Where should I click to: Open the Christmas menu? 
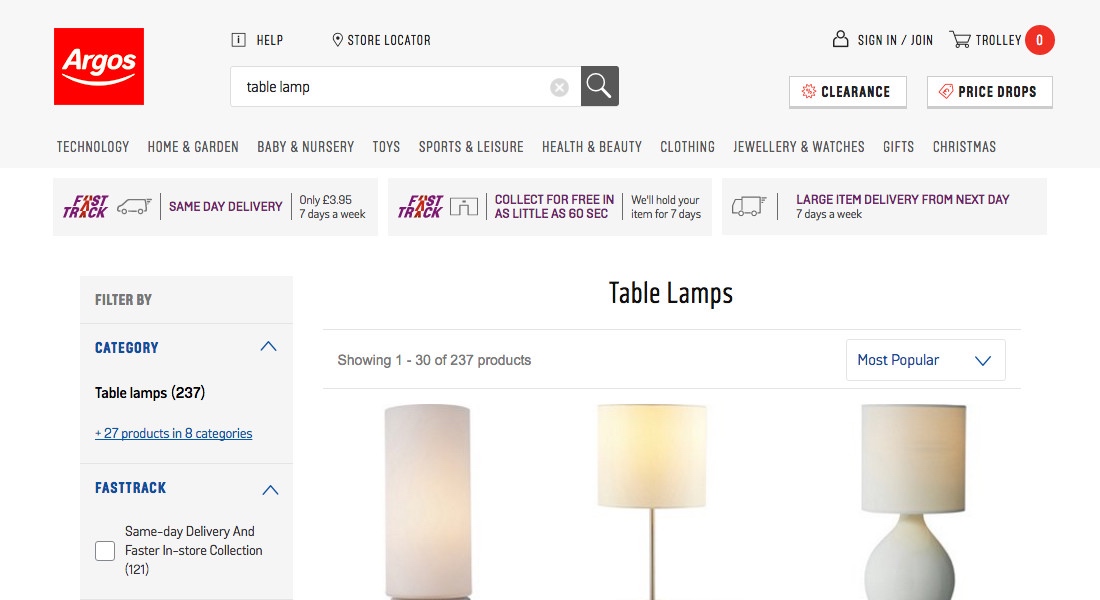point(964,147)
